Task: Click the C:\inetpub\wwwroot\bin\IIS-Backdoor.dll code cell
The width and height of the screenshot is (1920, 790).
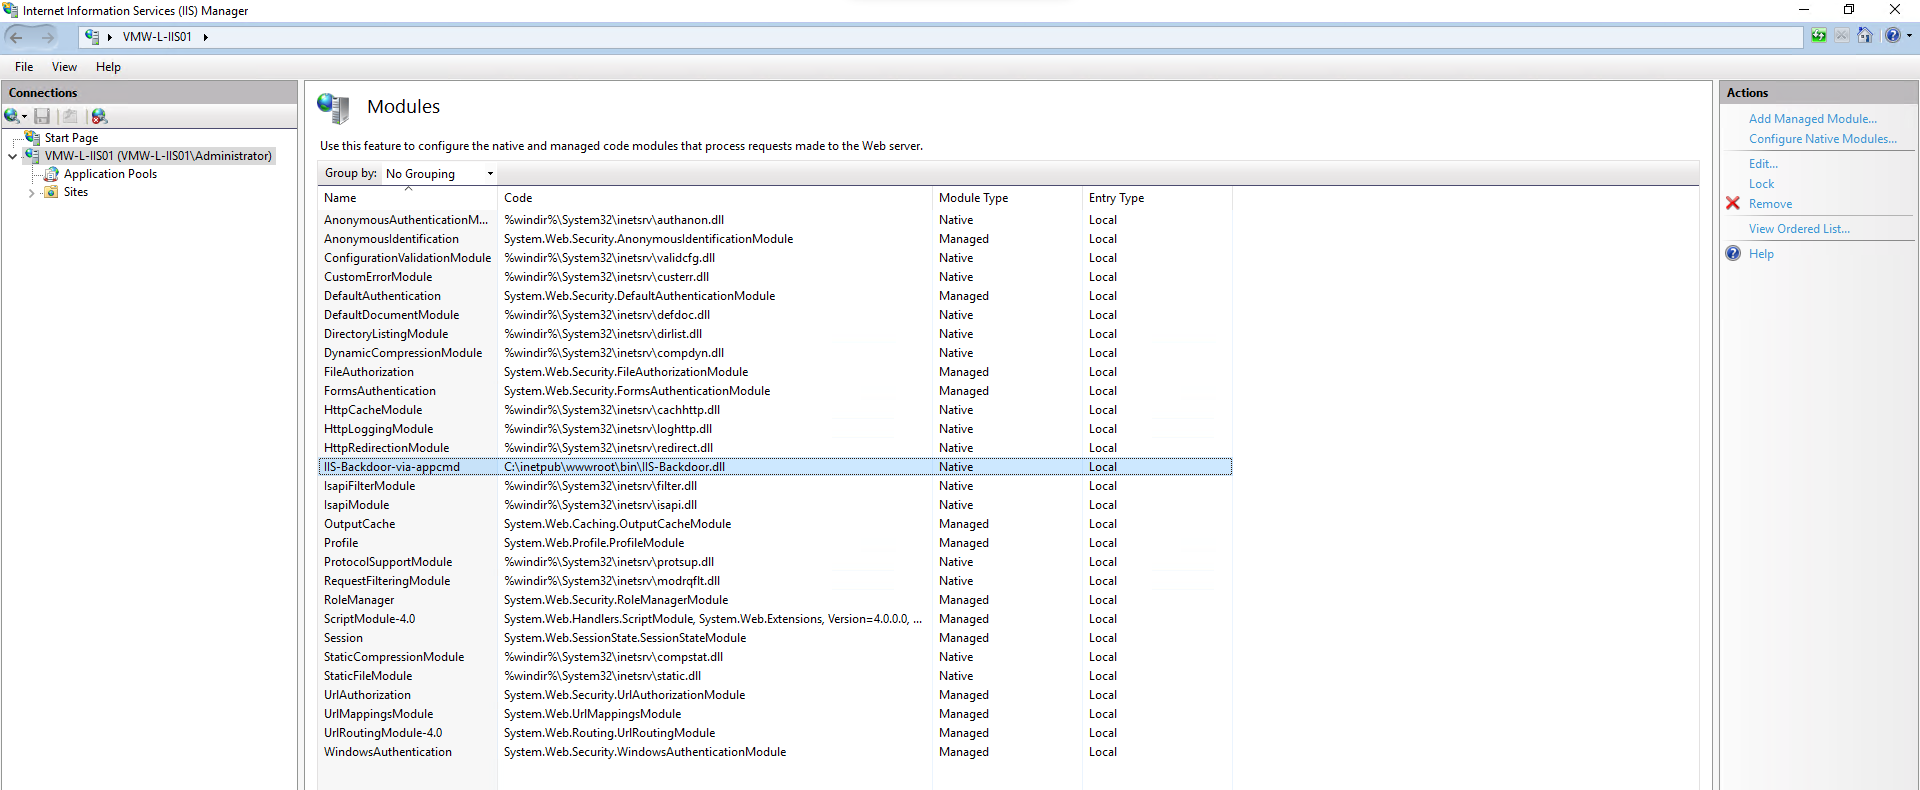Action: coord(614,467)
